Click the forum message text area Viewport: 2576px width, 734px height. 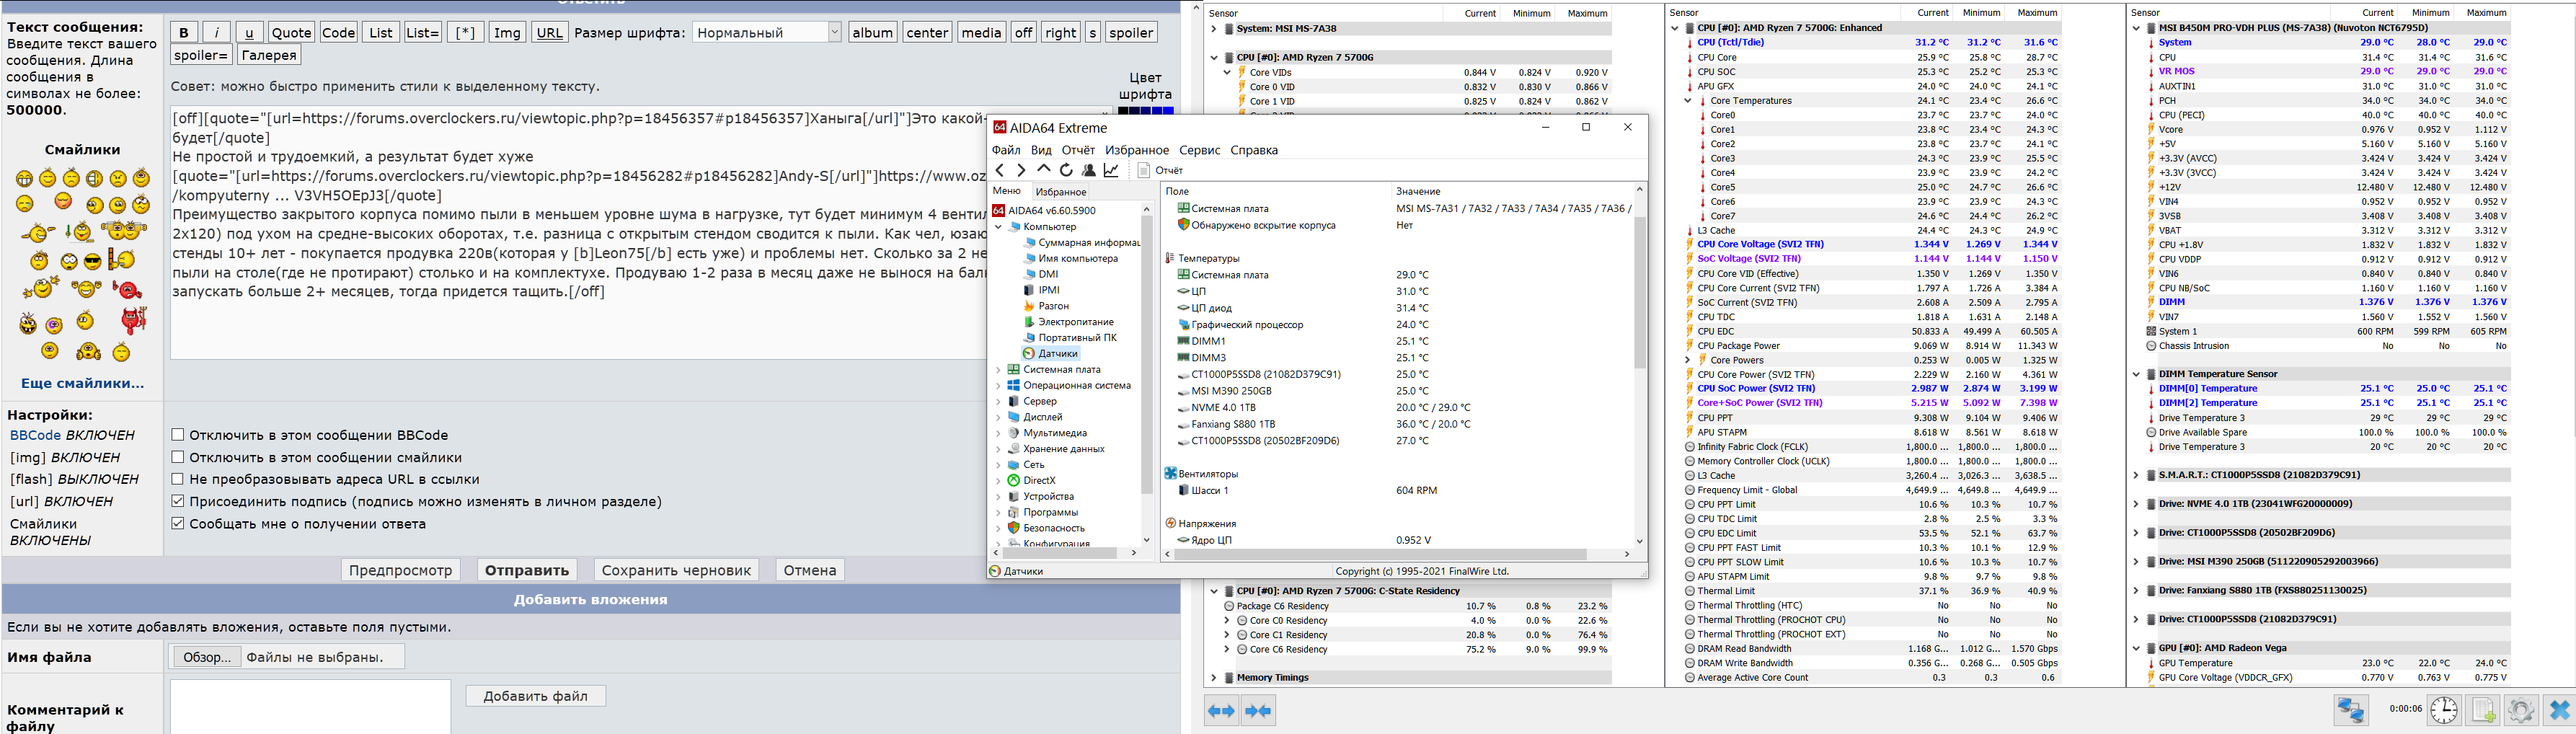(x=578, y=232)
